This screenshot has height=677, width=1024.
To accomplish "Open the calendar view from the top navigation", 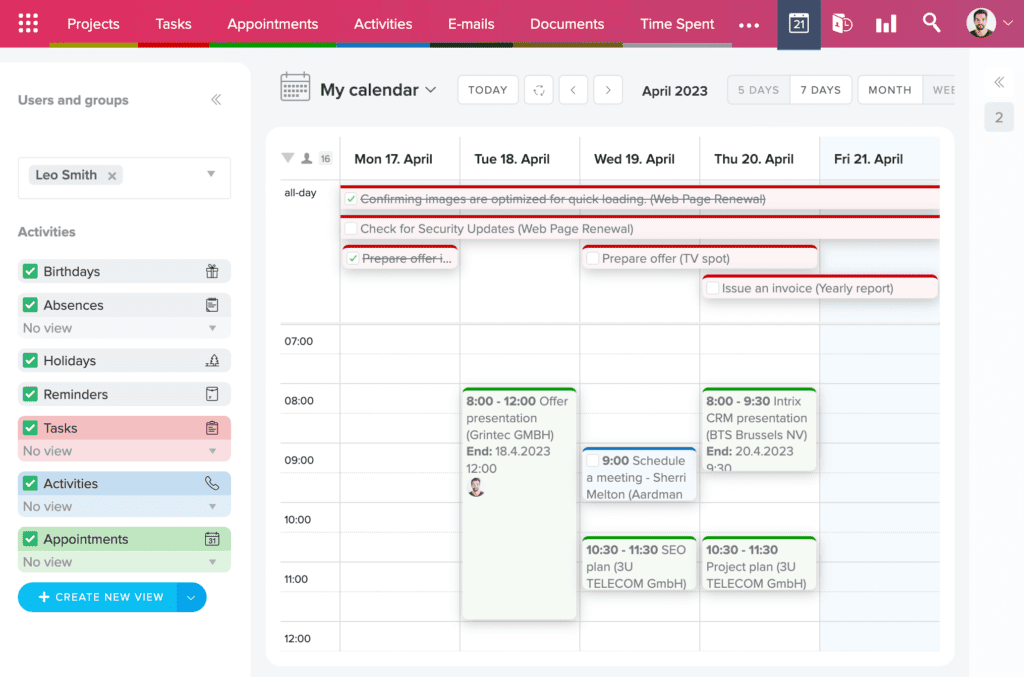I will pos(798,22).
